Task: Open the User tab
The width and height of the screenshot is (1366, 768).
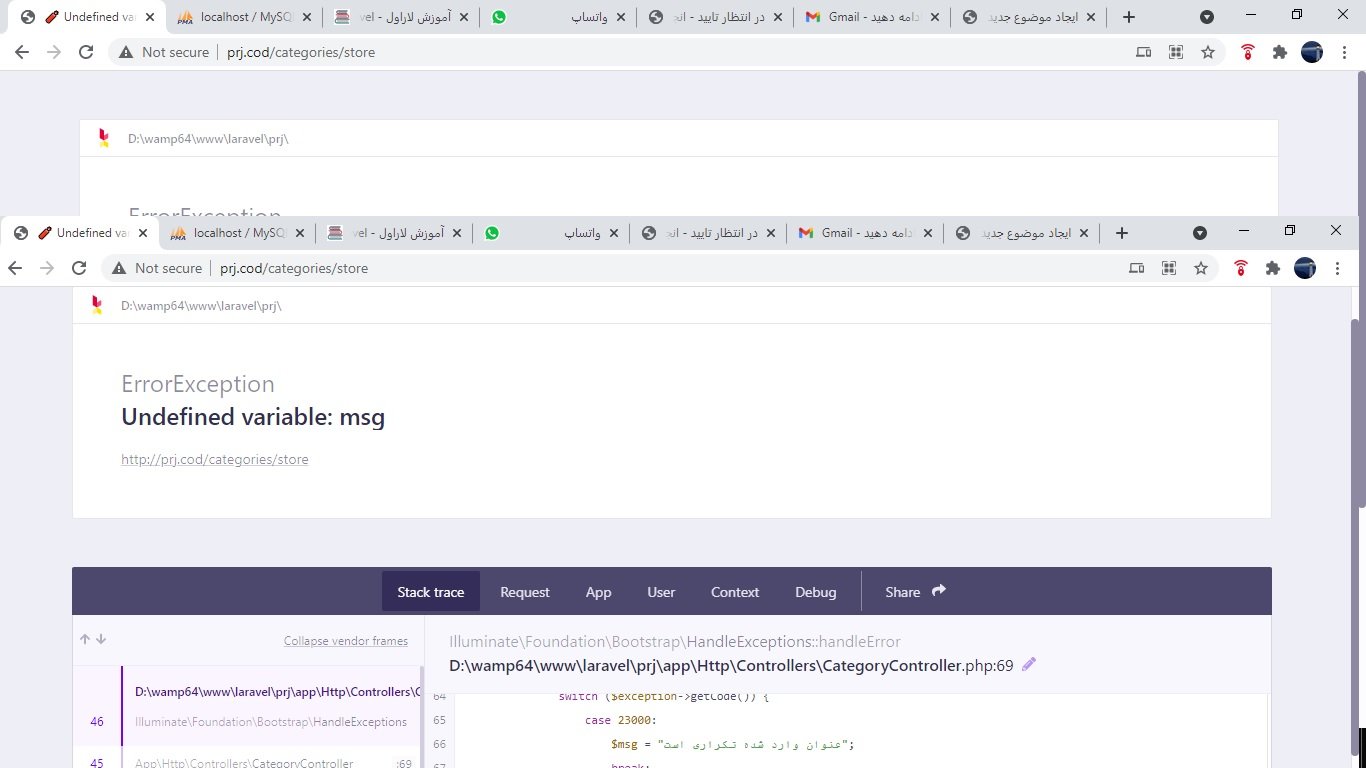Action: (x=661, y=592)
